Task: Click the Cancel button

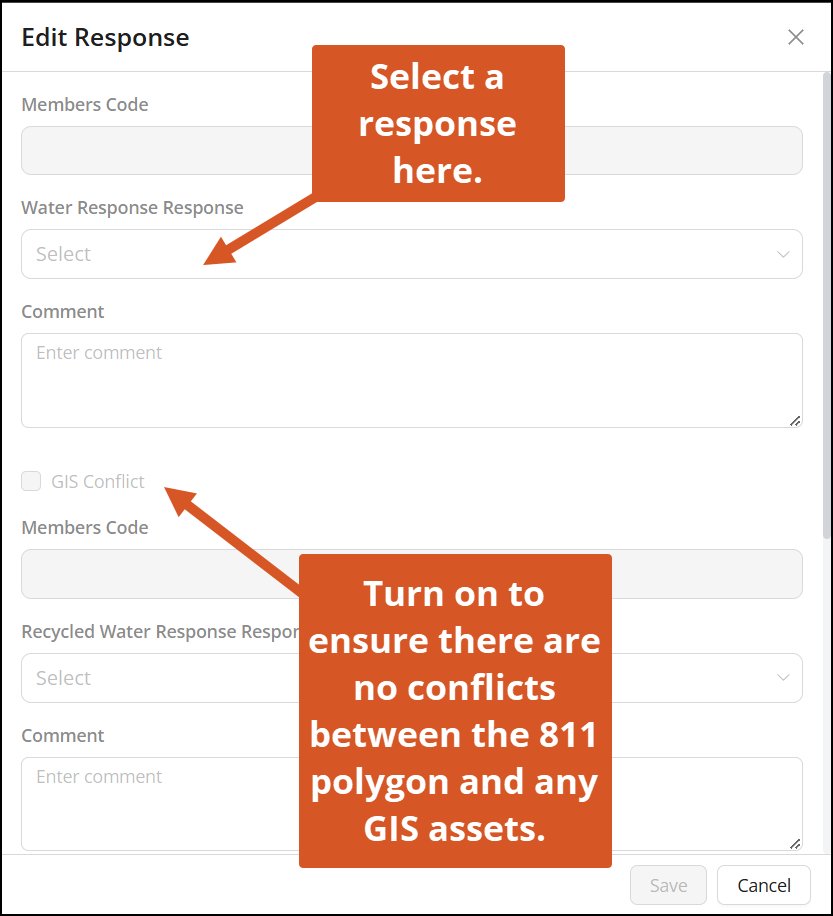Action: point(764,885)
